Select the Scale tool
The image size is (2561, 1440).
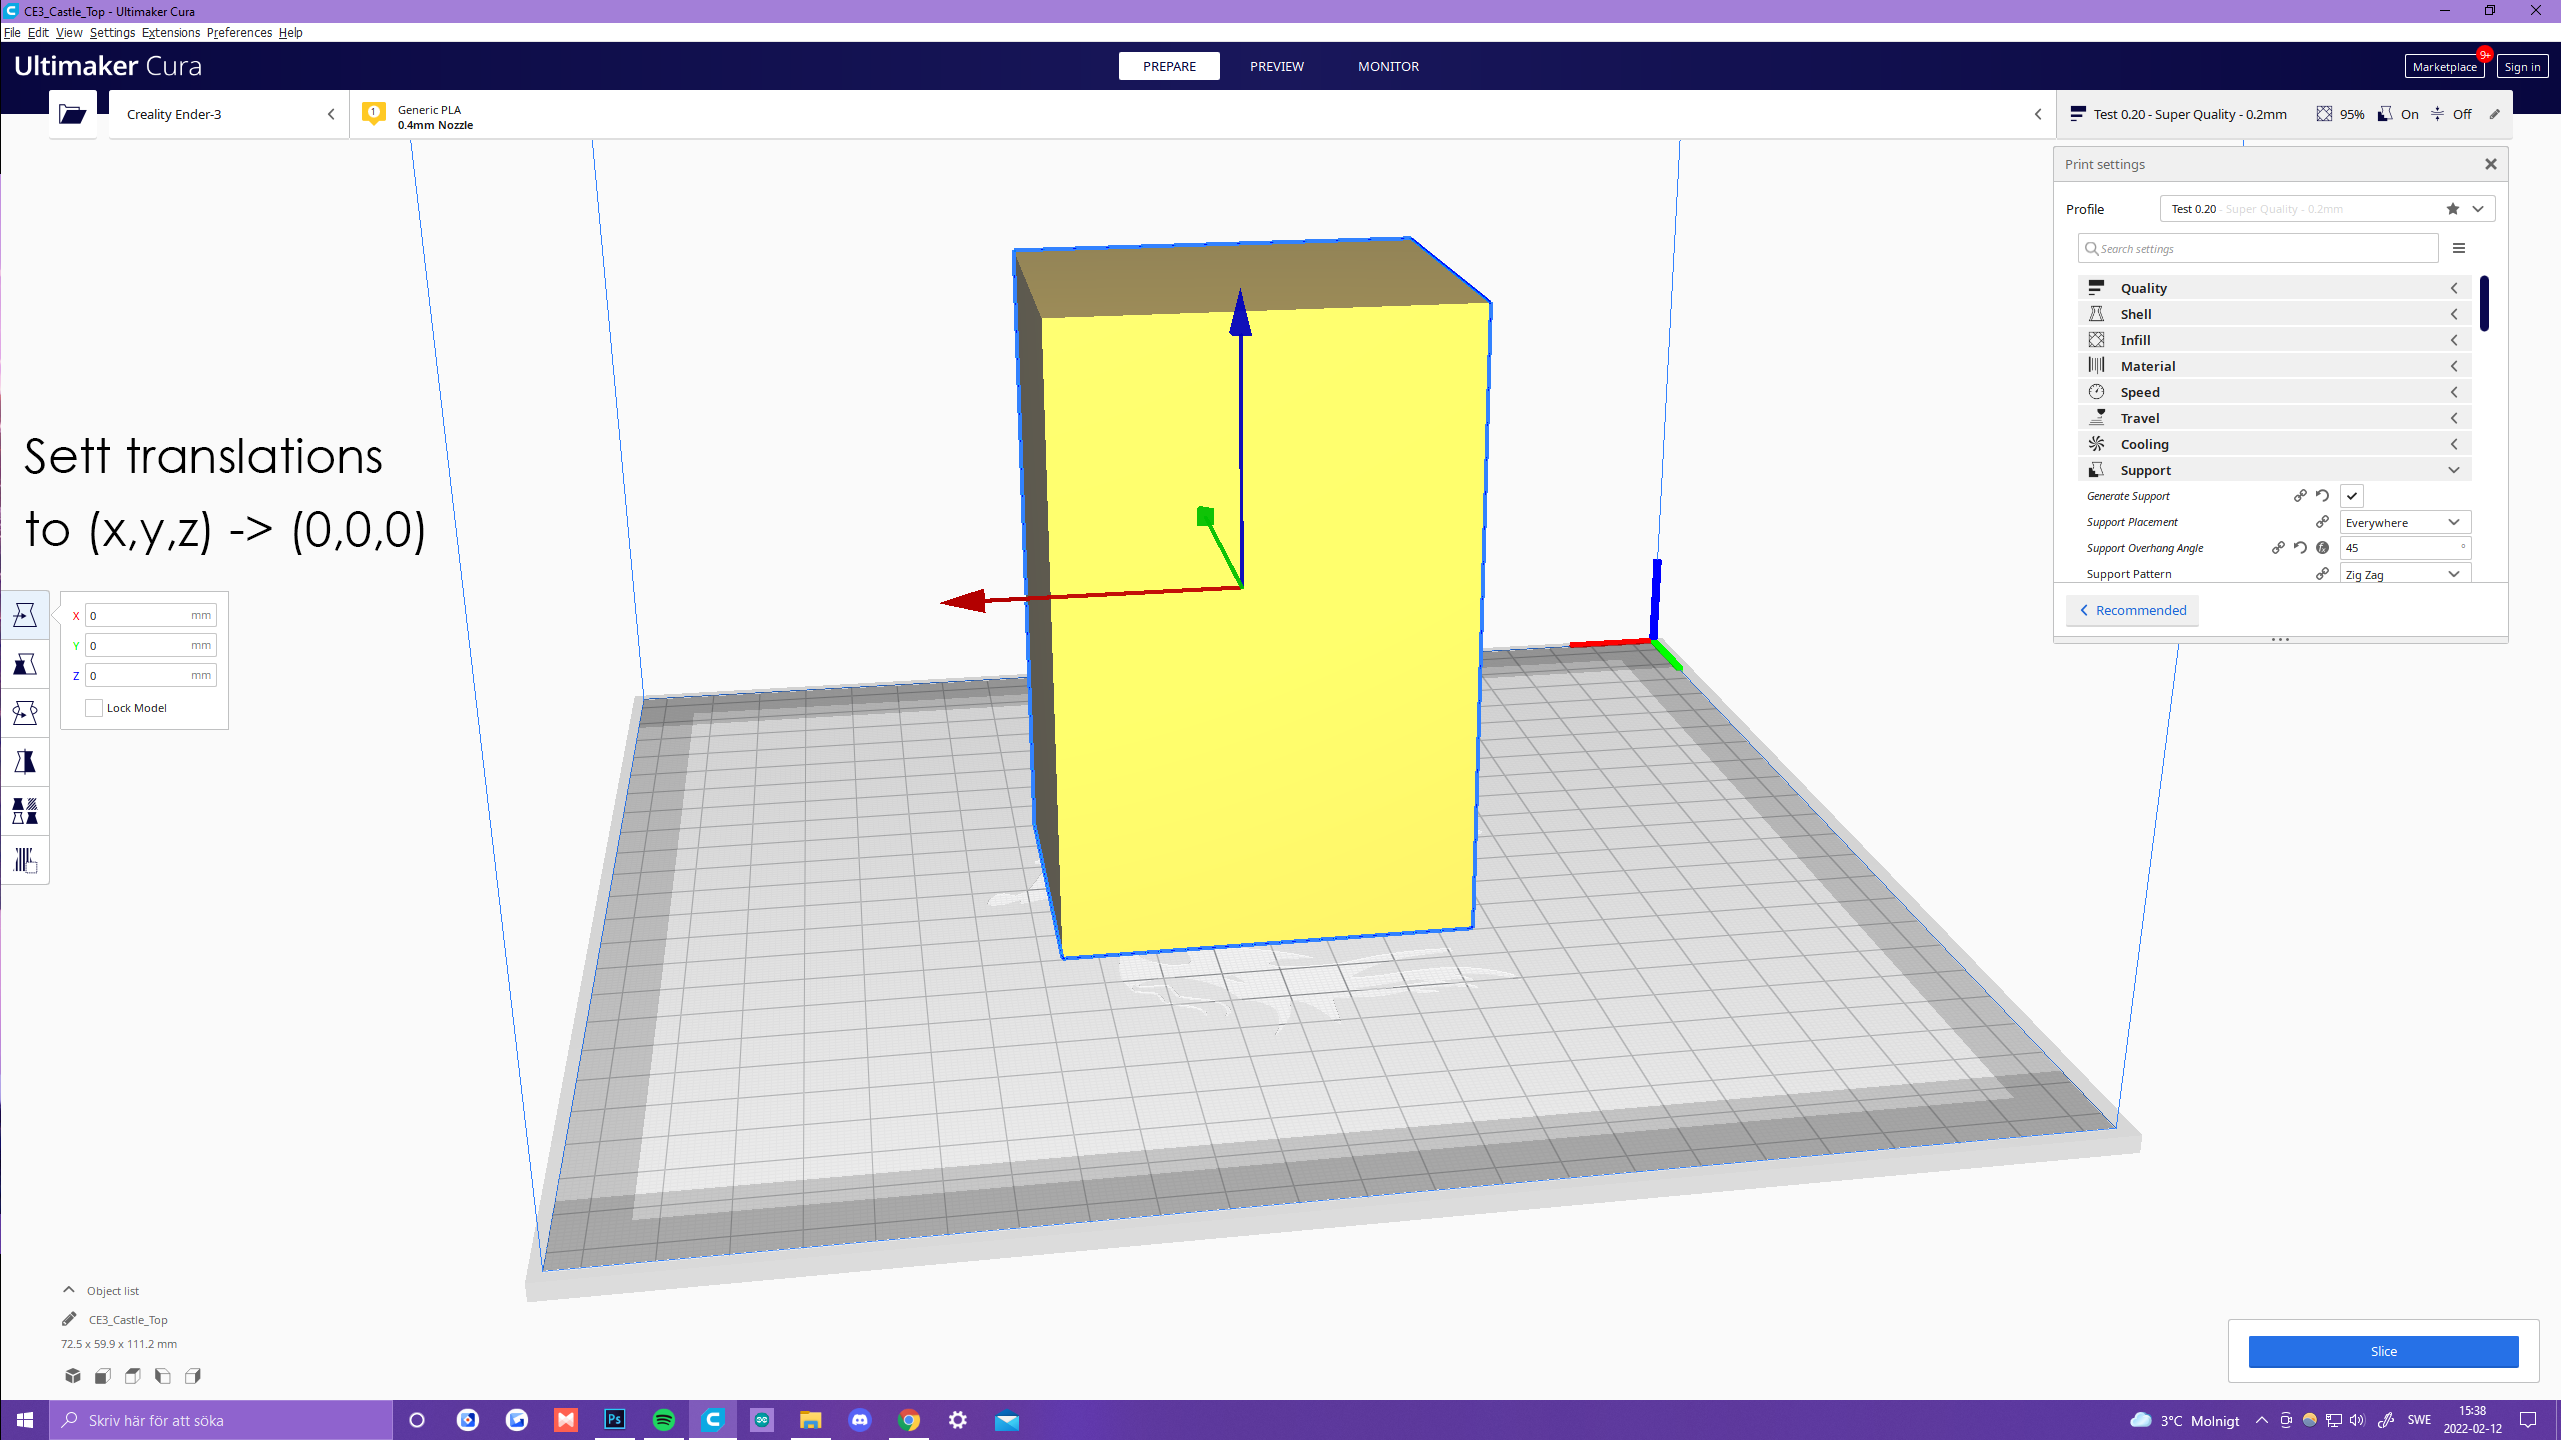25,664
